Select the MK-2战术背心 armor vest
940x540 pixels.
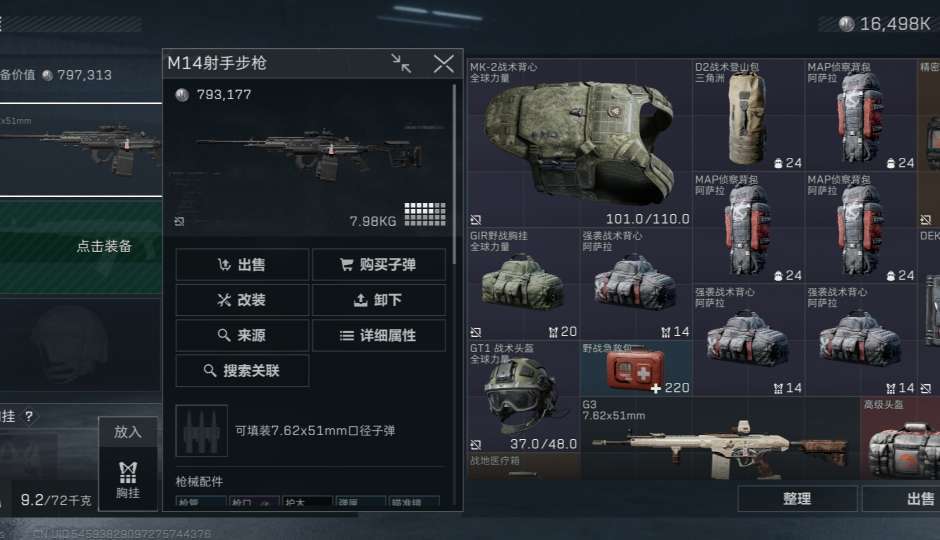pos(580,143)
